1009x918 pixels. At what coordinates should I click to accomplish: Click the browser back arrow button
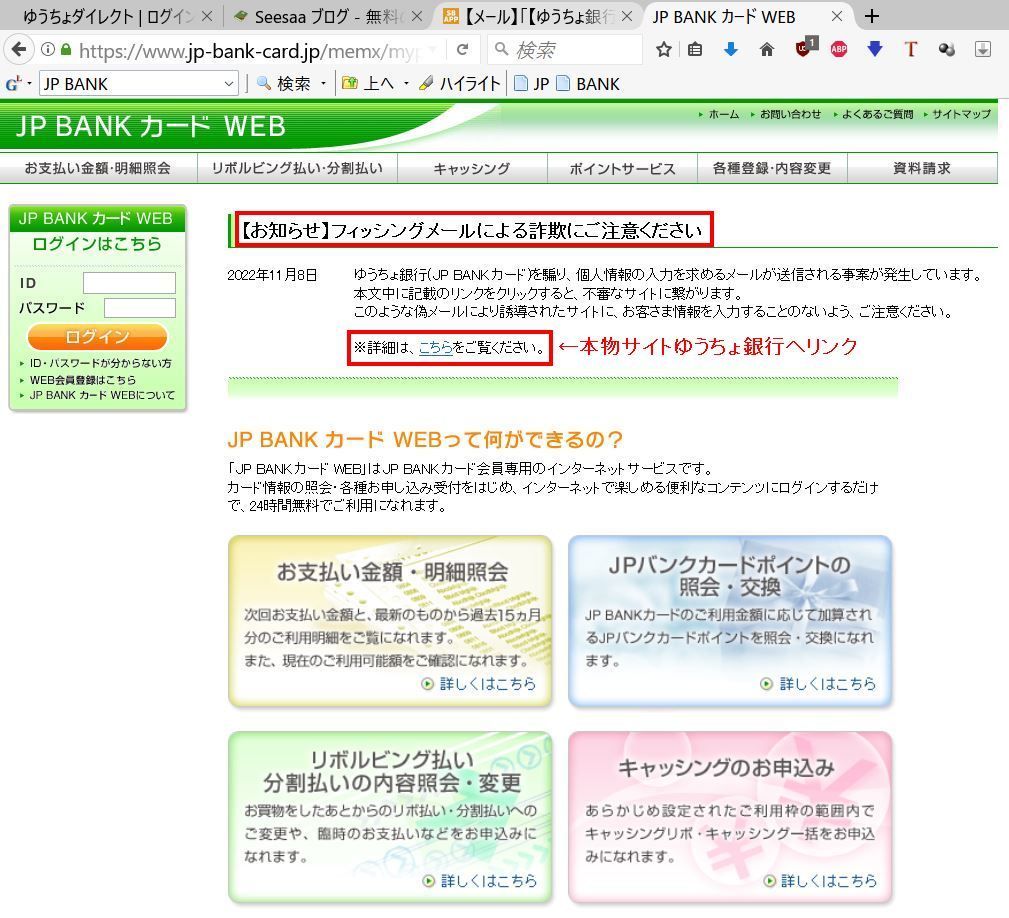tap(19, 50)
